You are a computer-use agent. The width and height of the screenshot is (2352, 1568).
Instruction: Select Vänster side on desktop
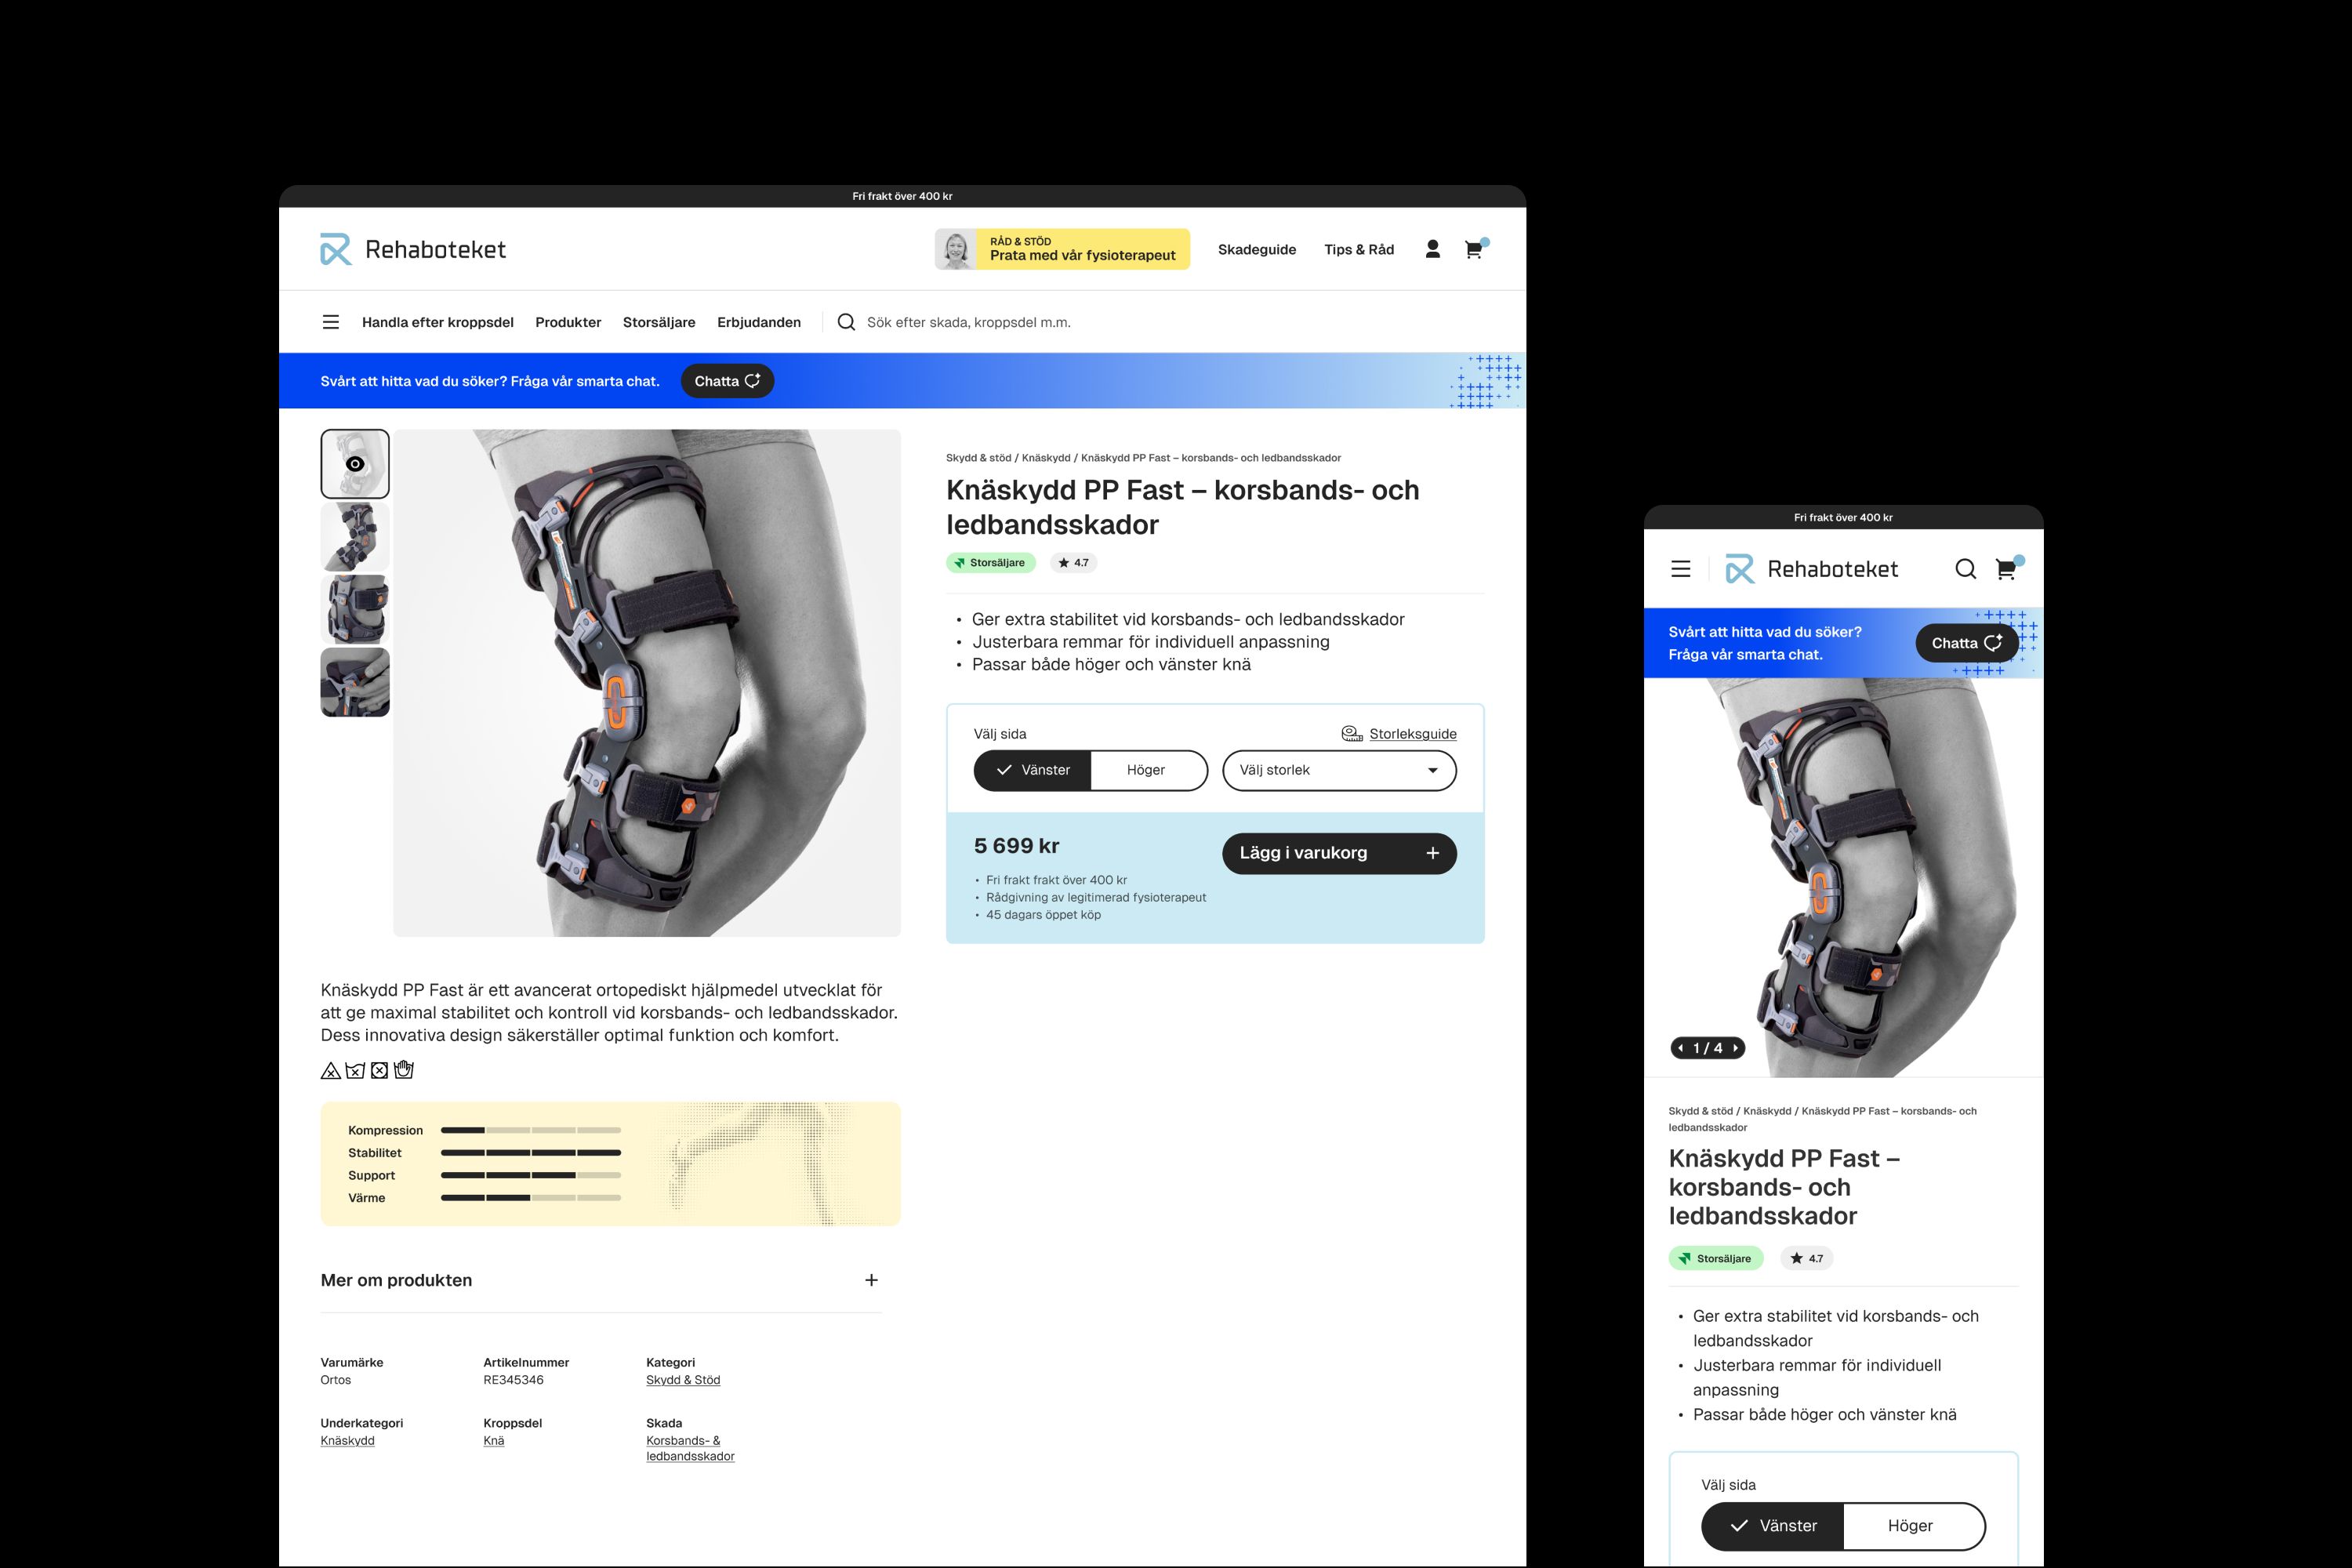(1032, 771)
